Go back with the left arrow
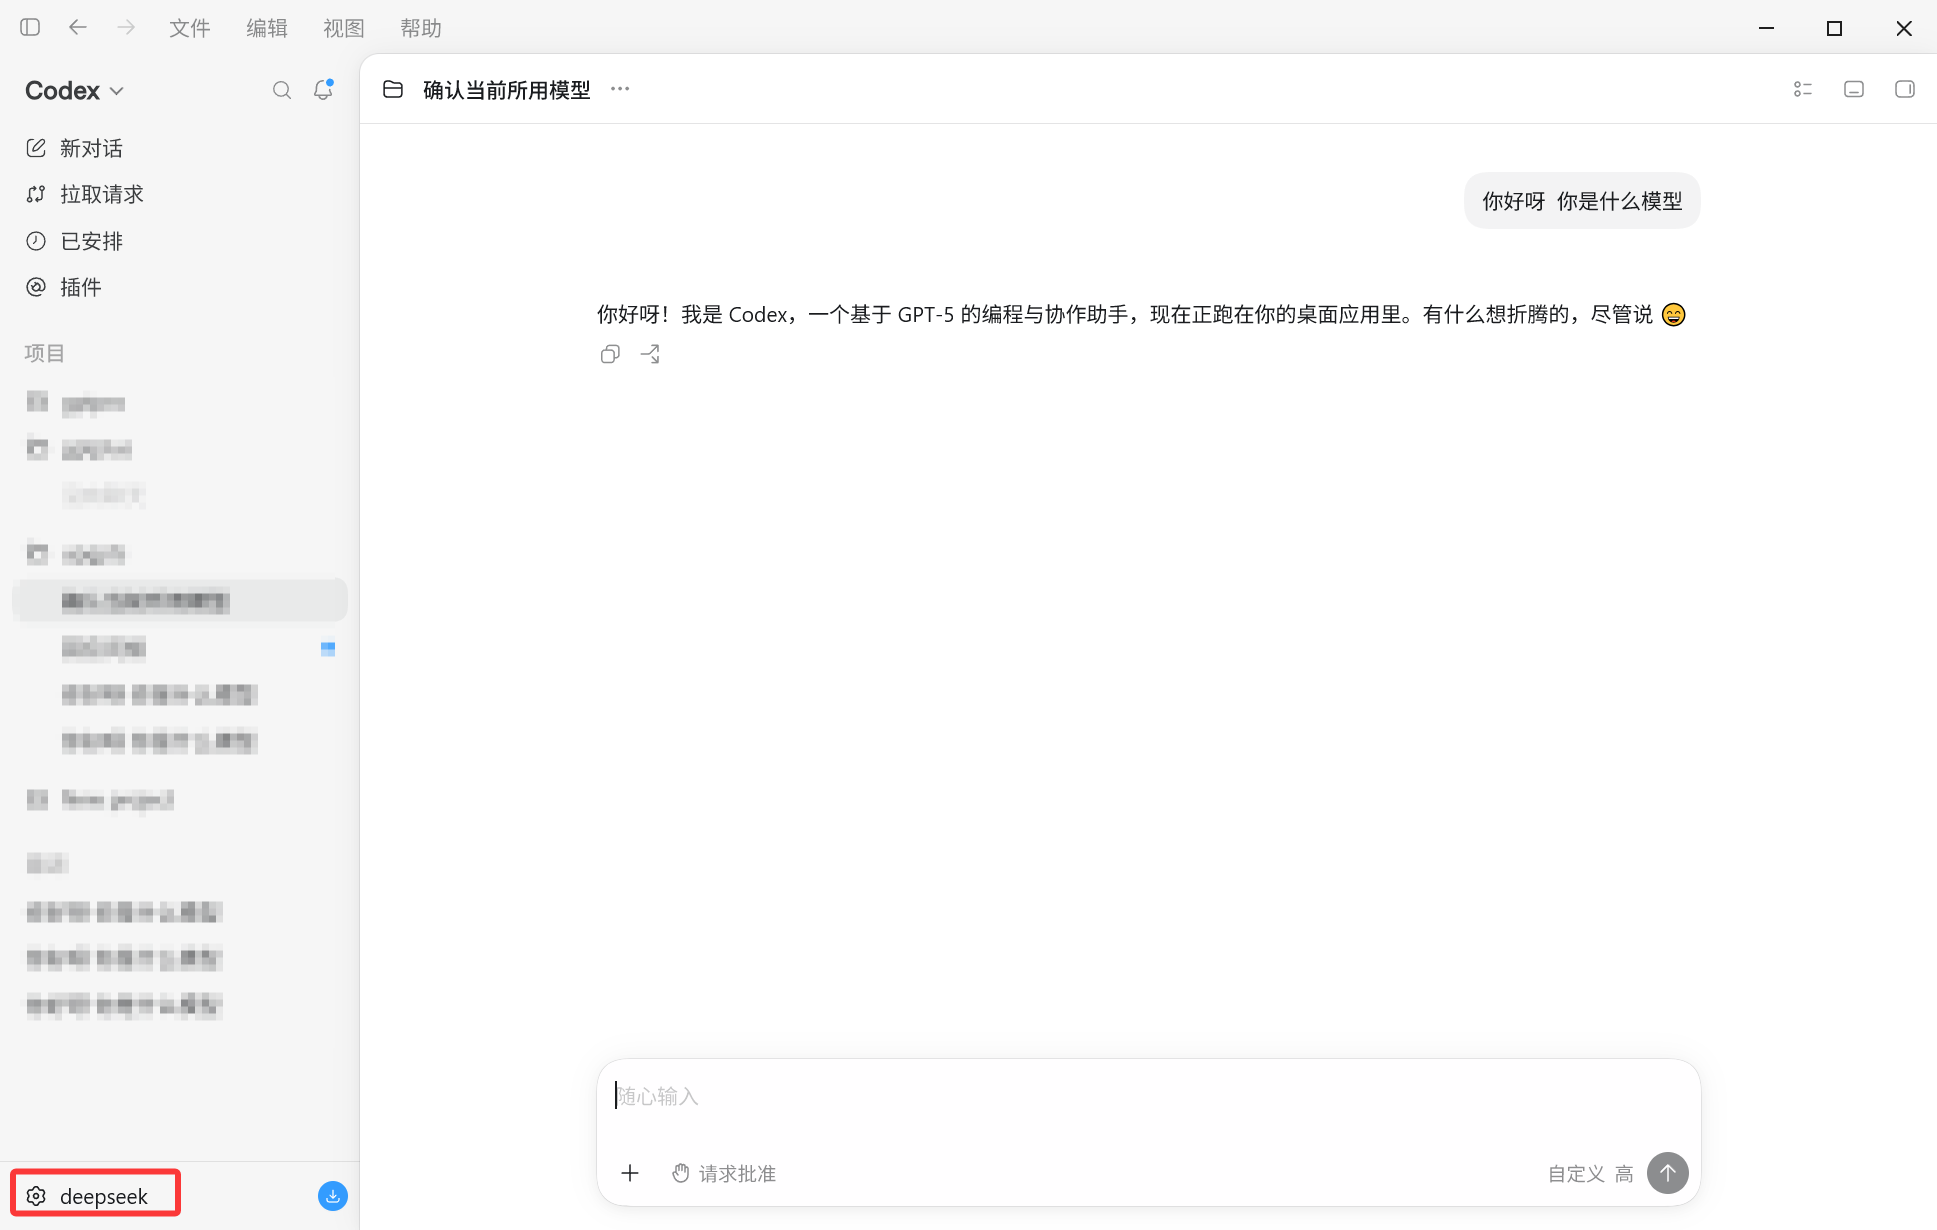The width and height of the screenshot is (1937, 1230). [x=78, y=28]
